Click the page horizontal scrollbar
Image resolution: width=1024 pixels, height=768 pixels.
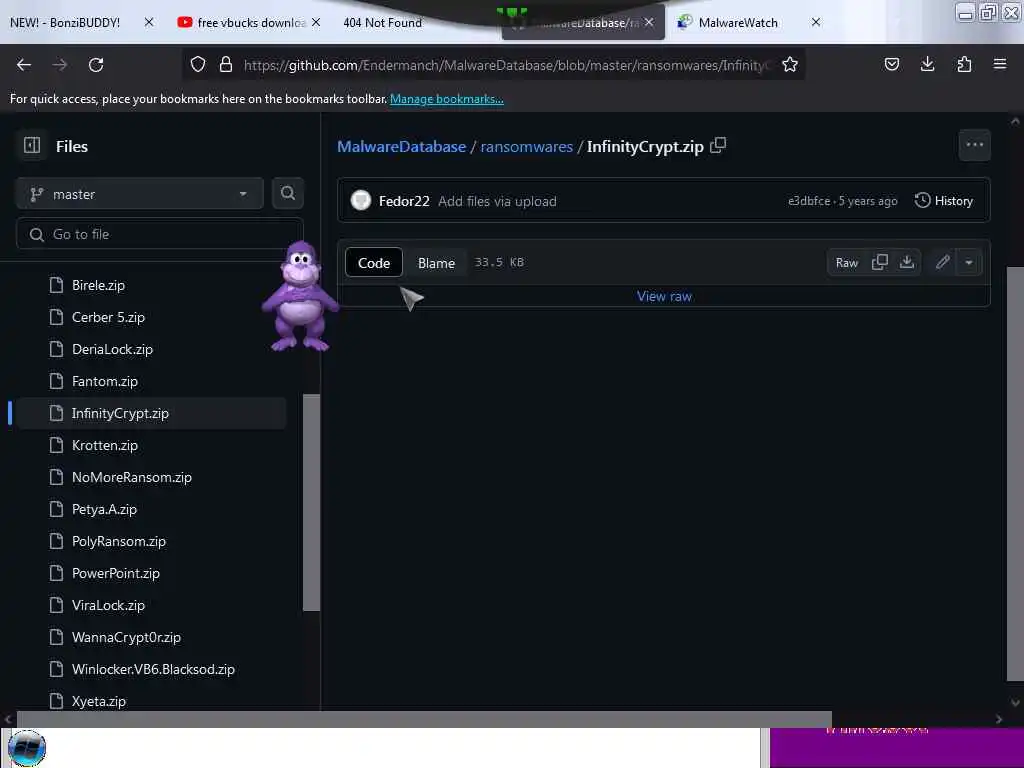click(x=424, y=719)
